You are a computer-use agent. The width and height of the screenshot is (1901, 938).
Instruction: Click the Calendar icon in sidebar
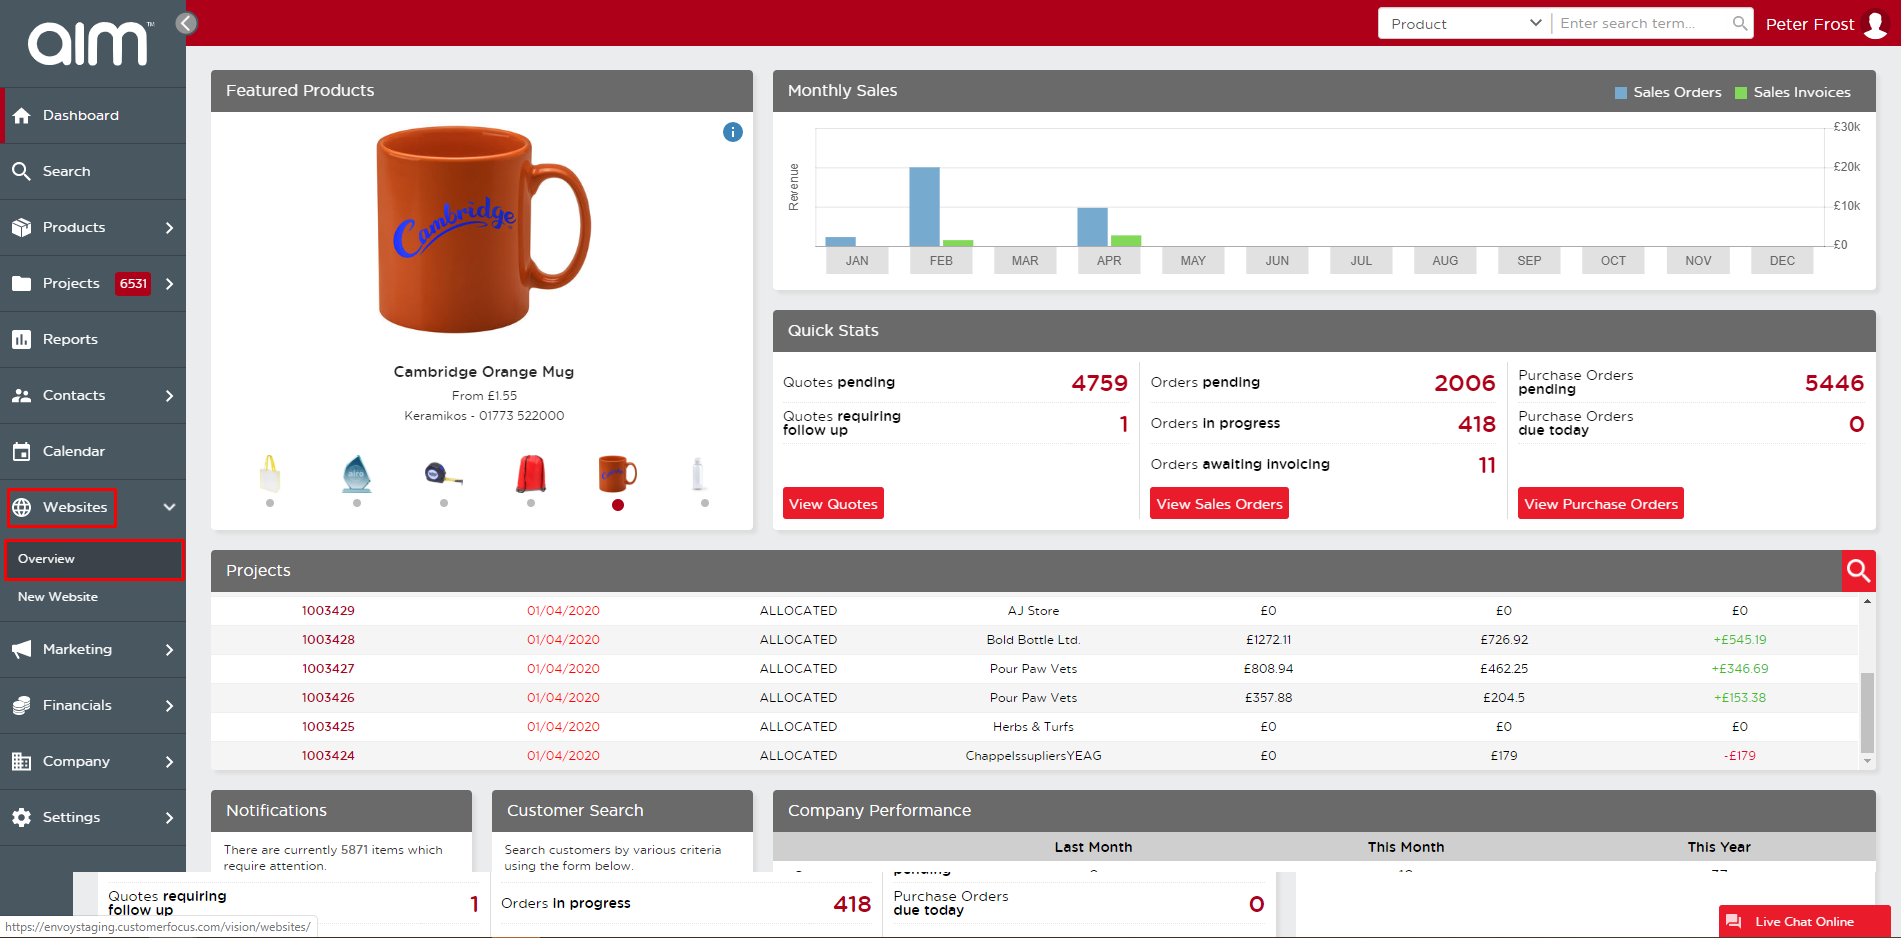(21, 452)
